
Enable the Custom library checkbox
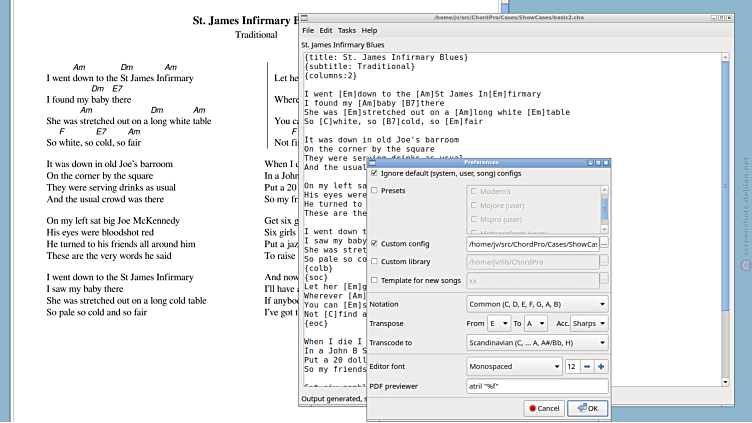(x=375, y=262)
